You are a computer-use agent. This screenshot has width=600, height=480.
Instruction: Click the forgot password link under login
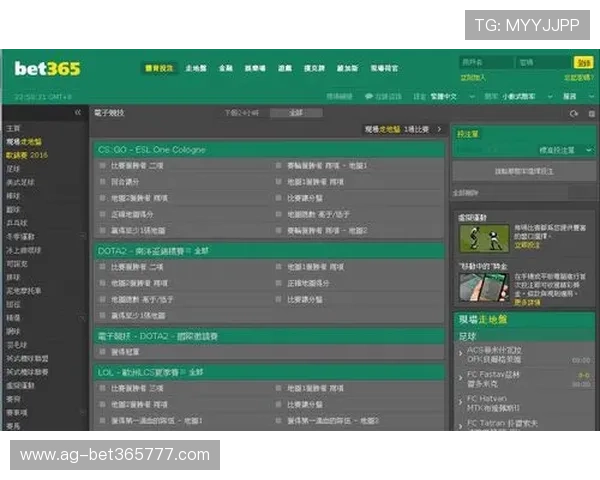pos(579,78)
